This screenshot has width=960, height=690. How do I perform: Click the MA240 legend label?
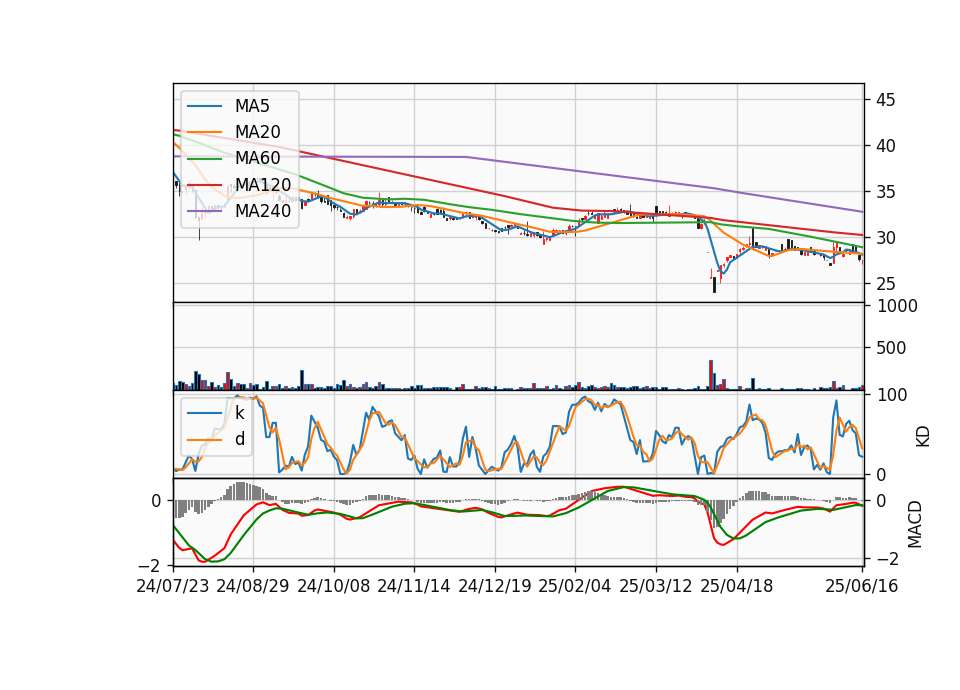263,211
